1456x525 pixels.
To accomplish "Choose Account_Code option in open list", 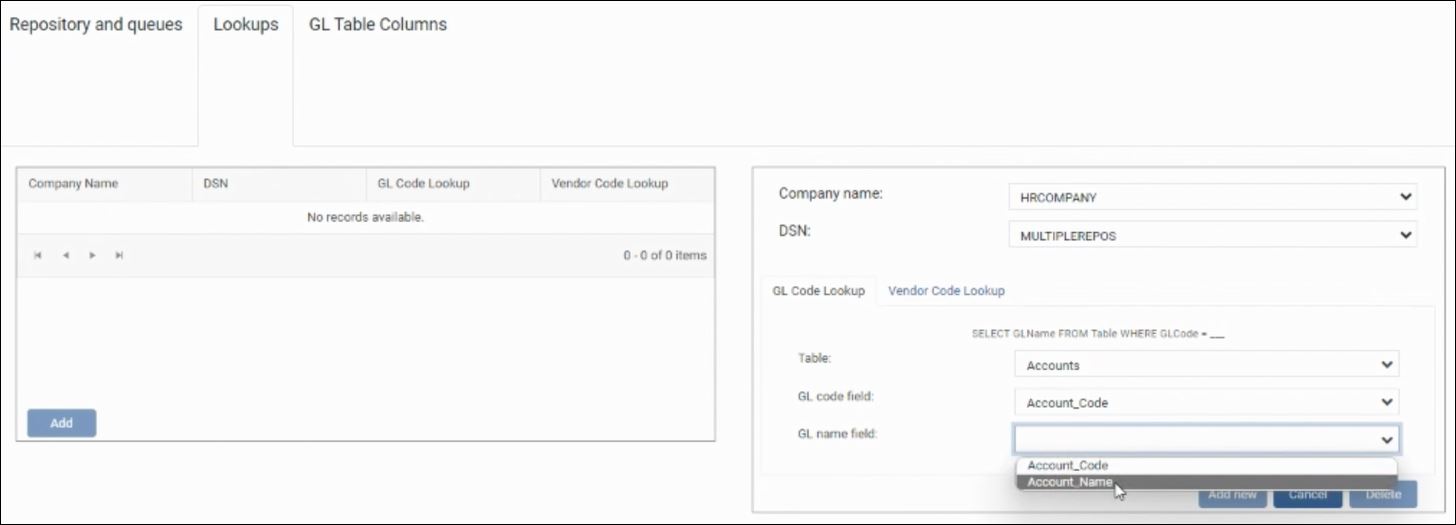I will point(1068,465).
